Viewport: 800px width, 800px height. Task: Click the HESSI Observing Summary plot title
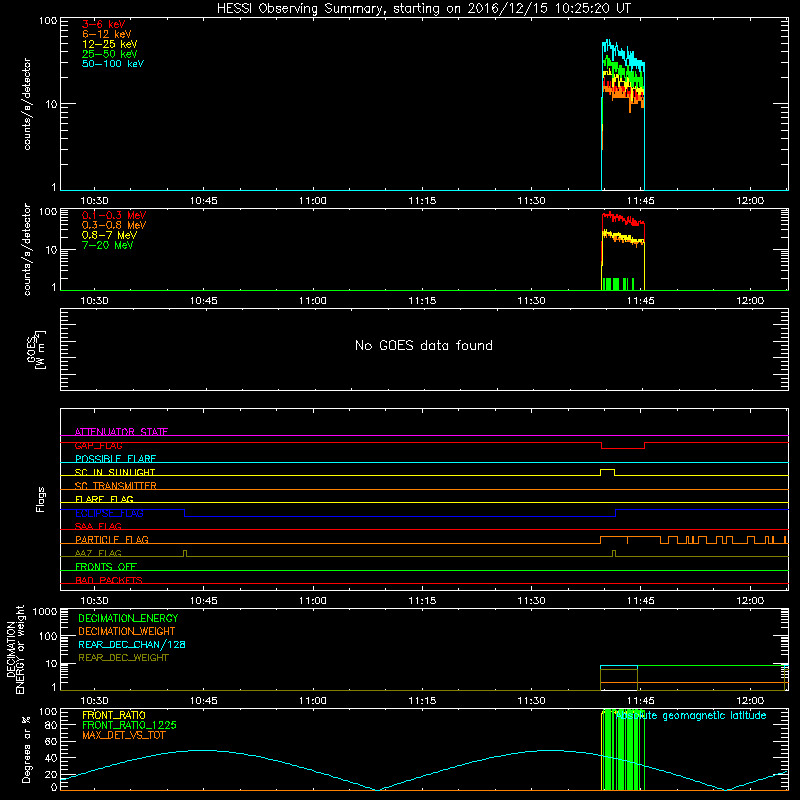[423, 9]
